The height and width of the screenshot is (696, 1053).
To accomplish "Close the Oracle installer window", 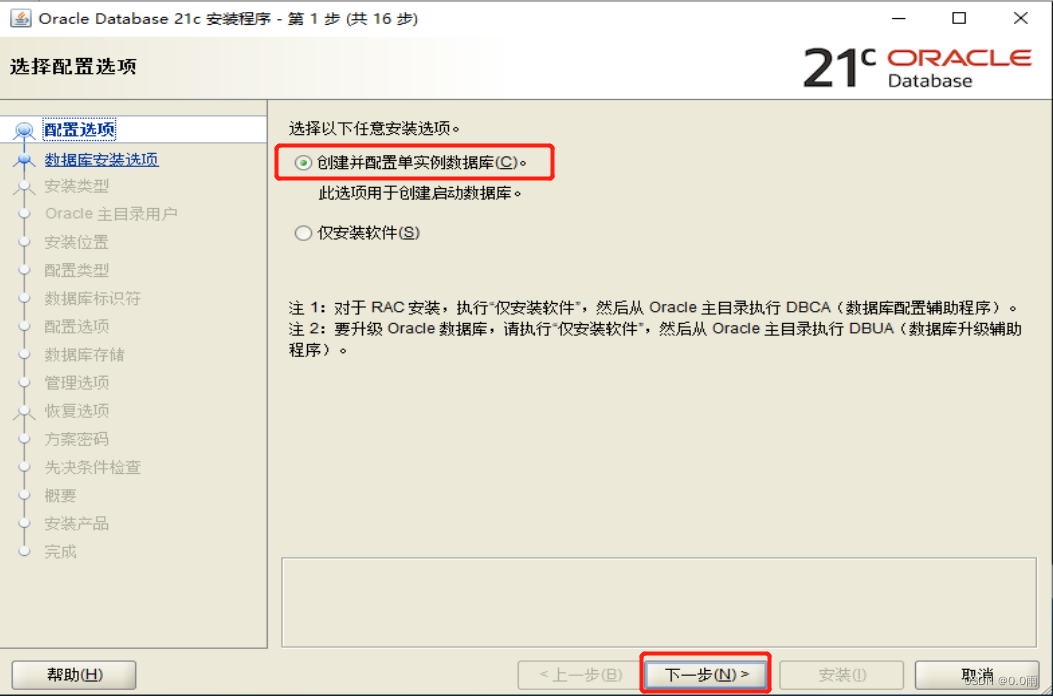I will [1021, 18].
